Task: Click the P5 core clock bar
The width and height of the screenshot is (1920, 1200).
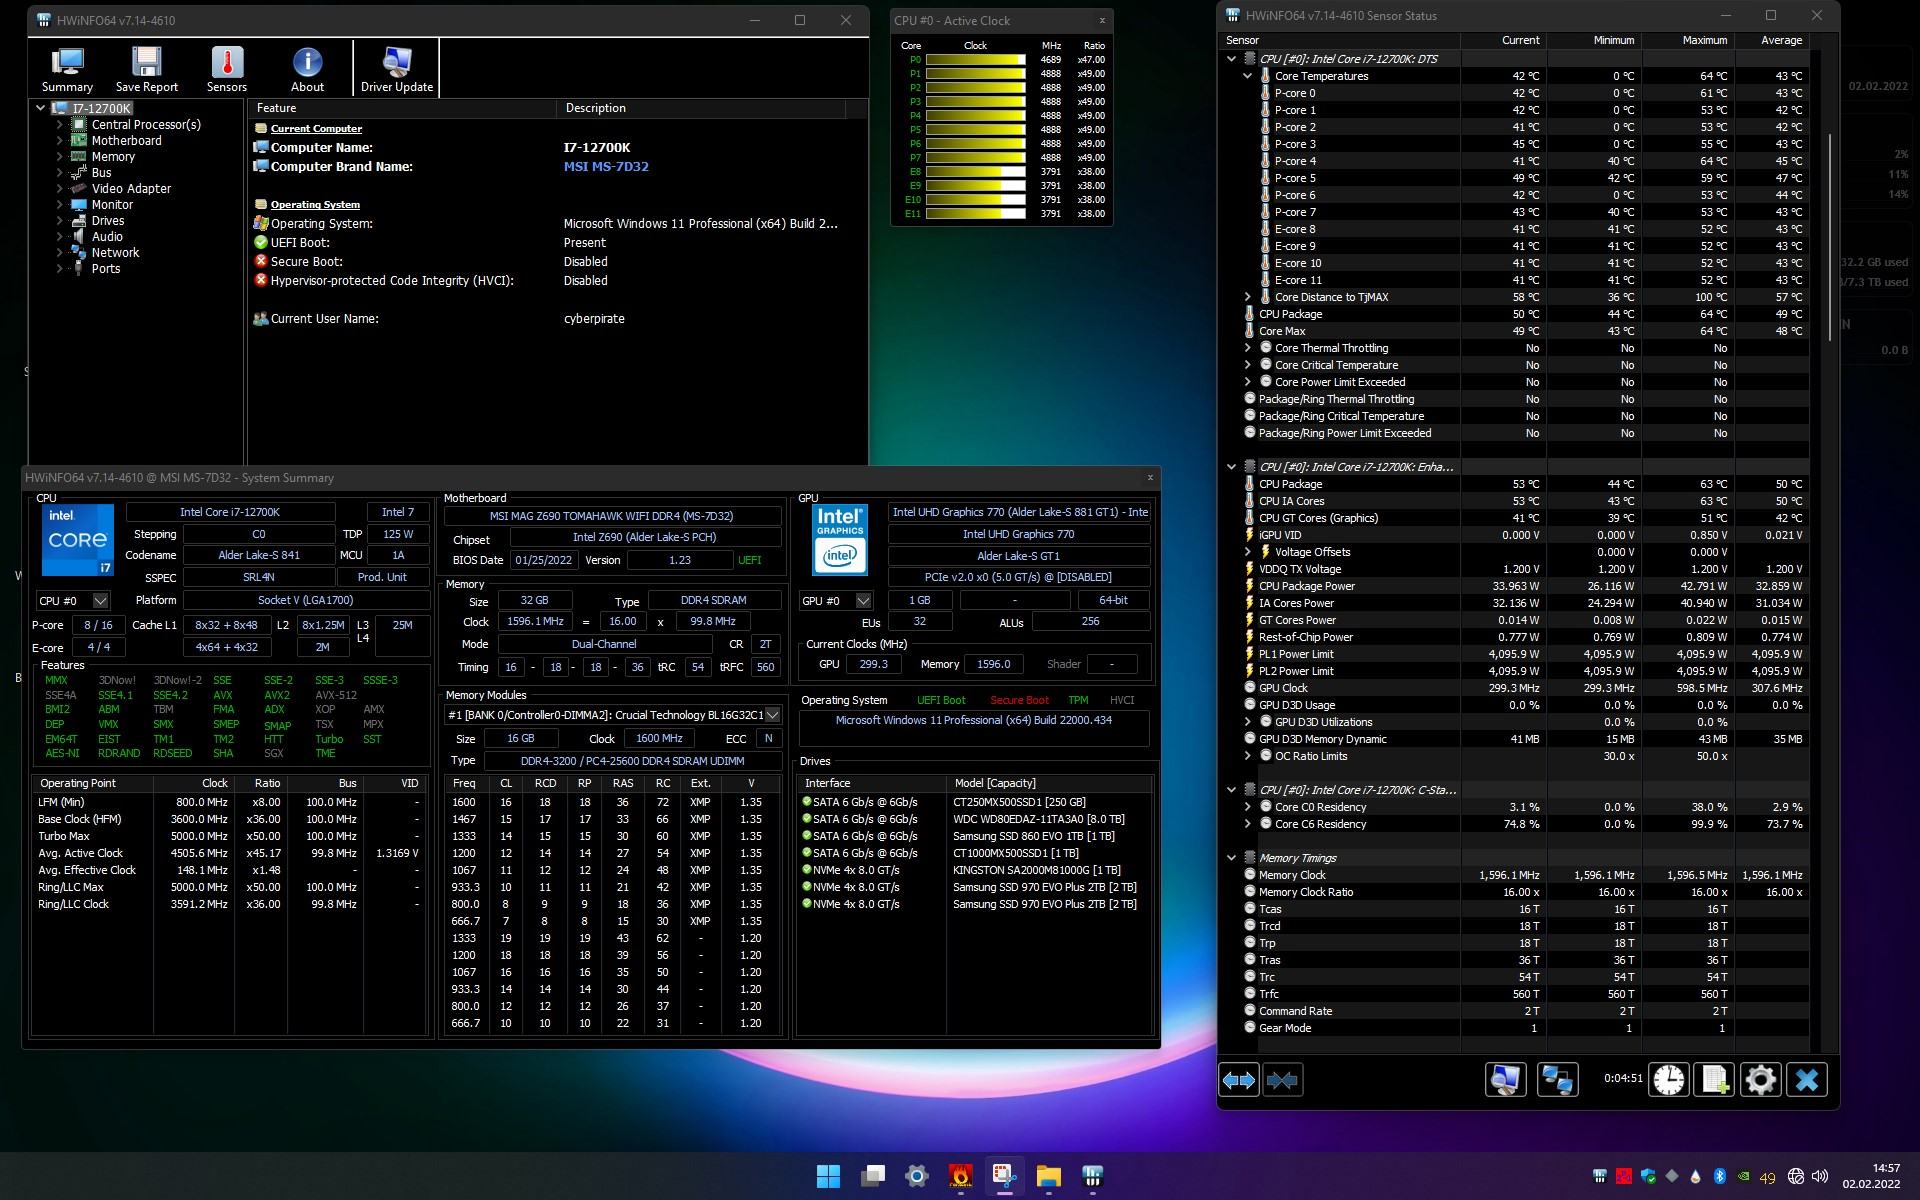Action: (x=976, y=130)
